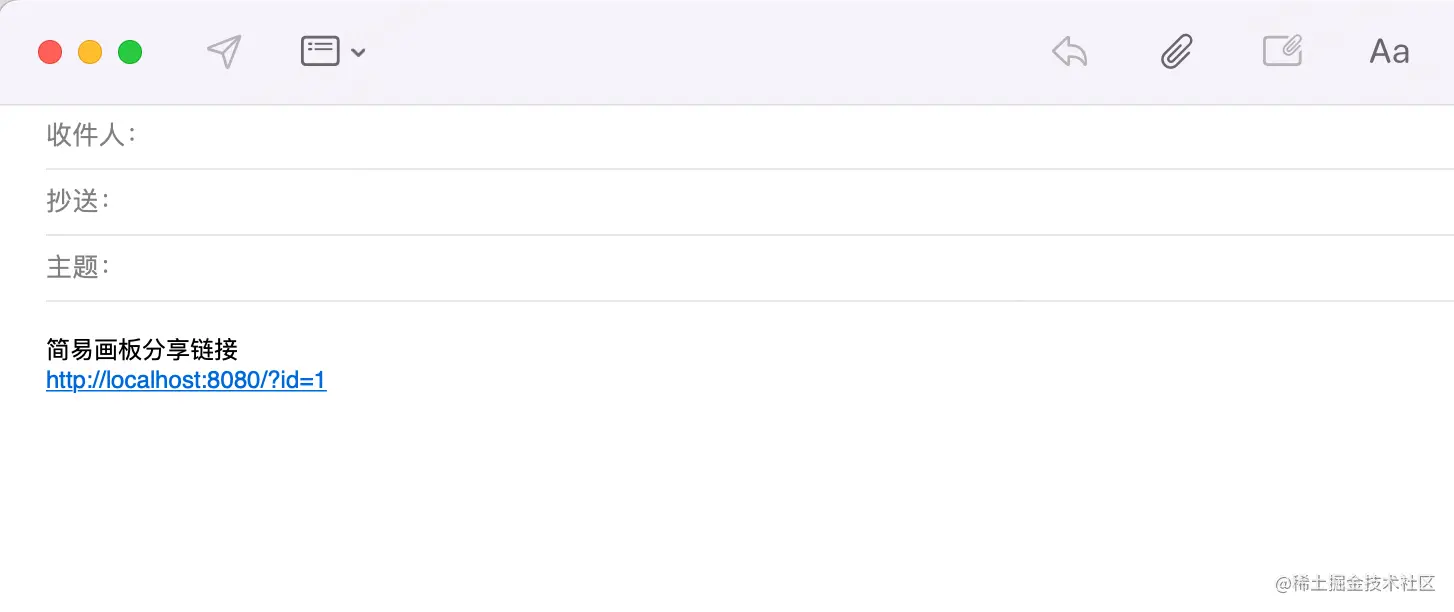Close the compose window with red button
Viewport: 1454px width, 612px height.
tap(50, 52)
